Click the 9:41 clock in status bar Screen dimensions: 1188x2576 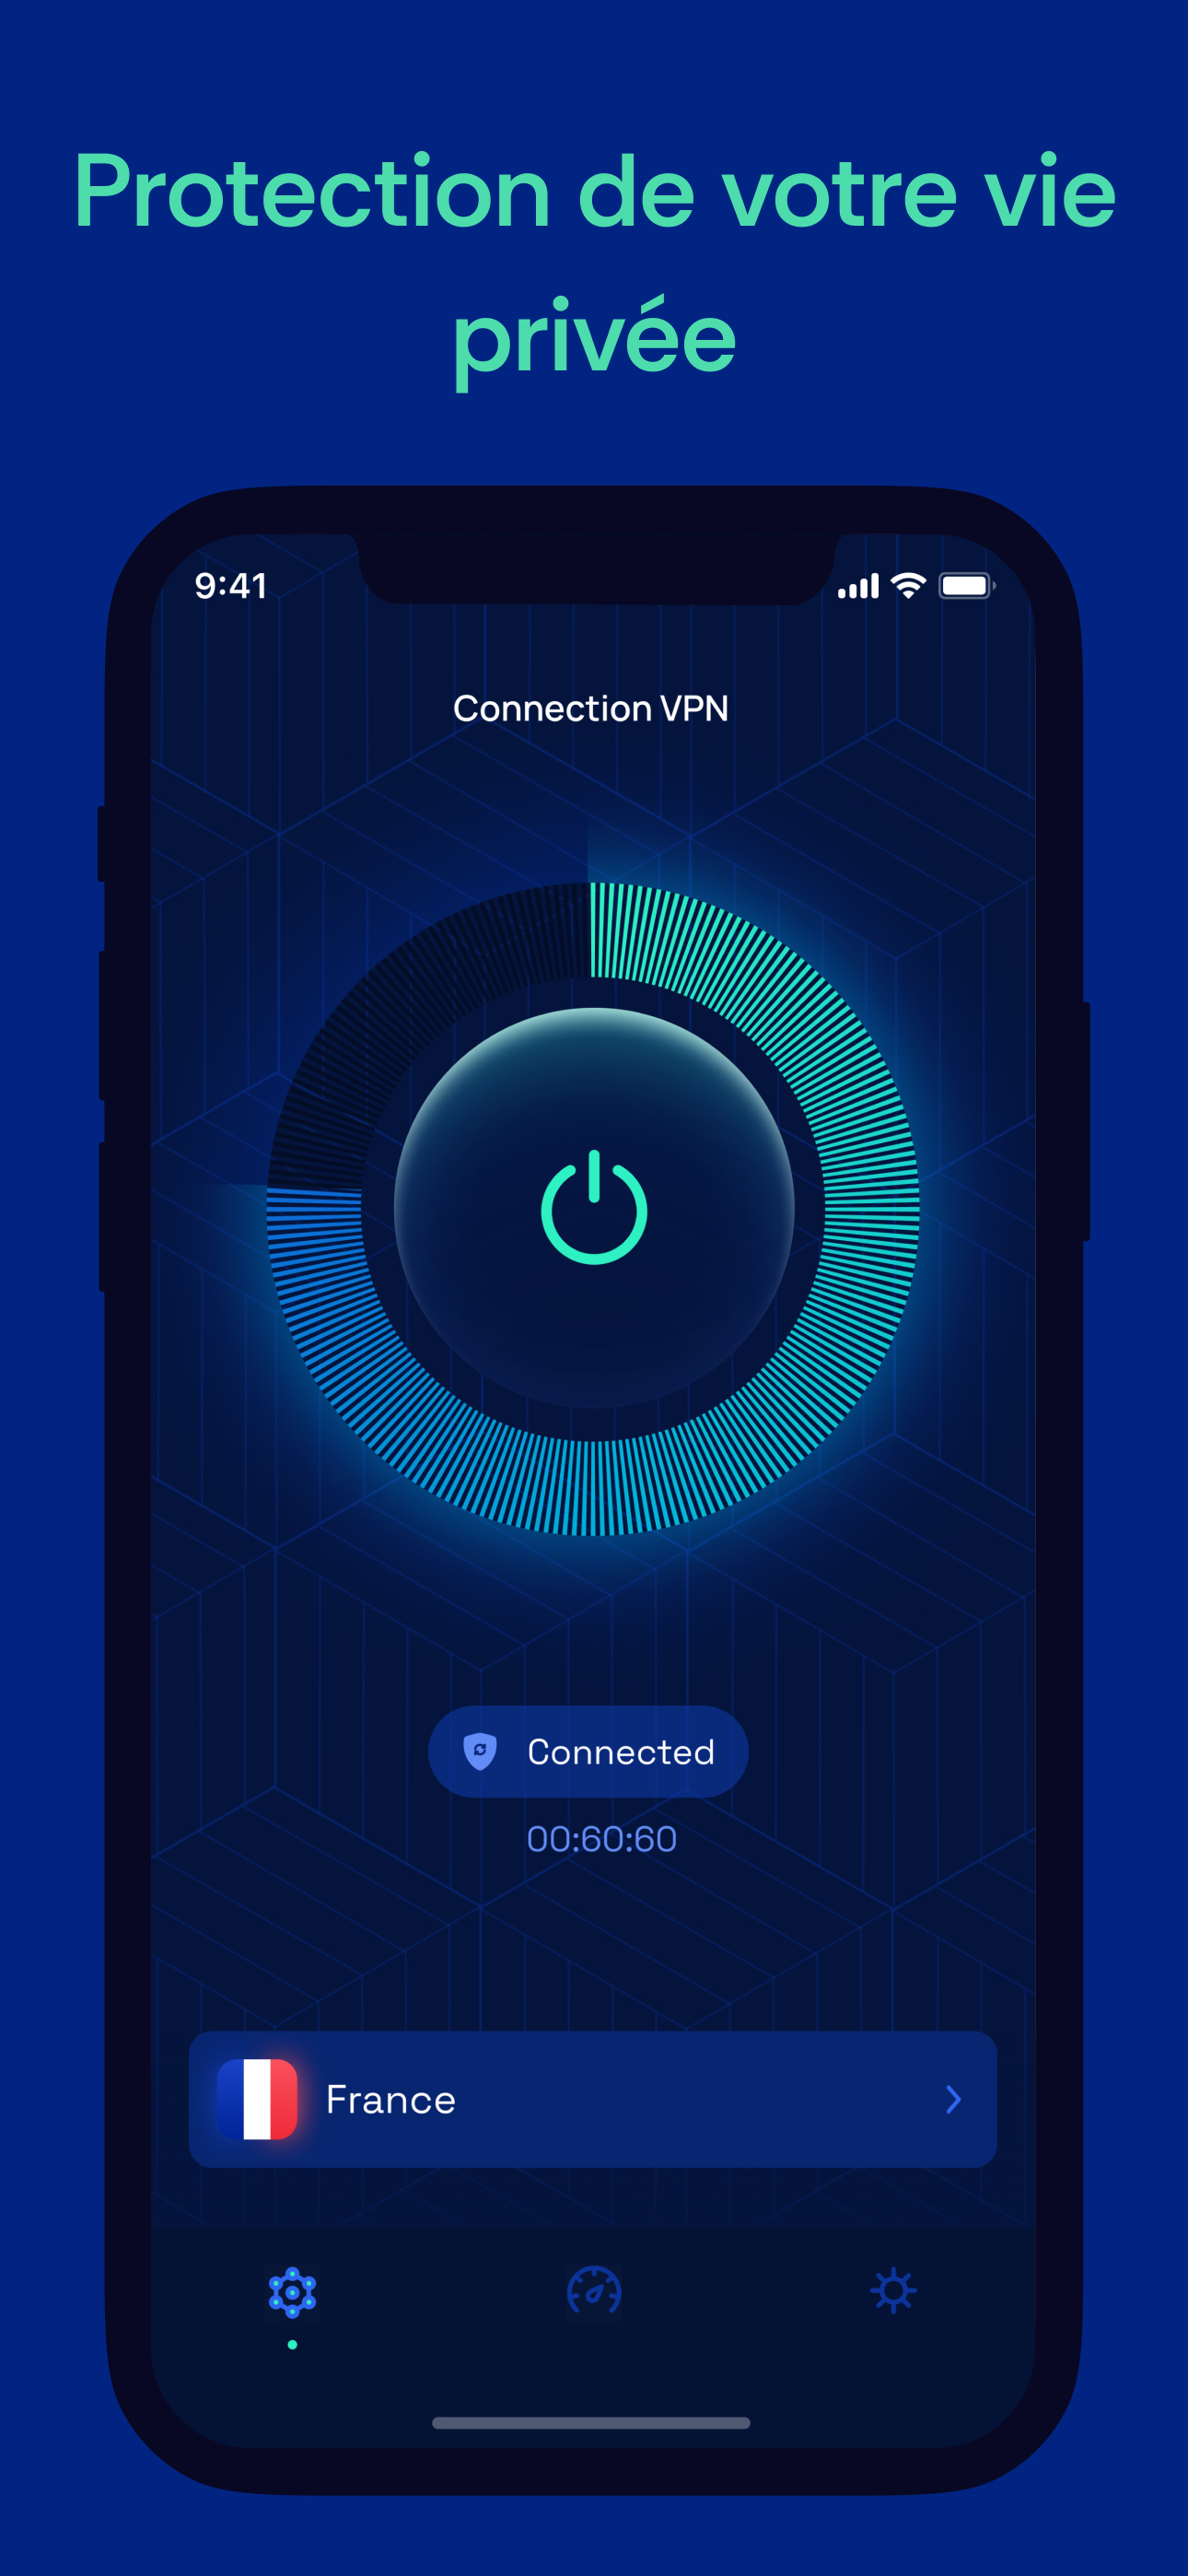[x=231, y=586]
